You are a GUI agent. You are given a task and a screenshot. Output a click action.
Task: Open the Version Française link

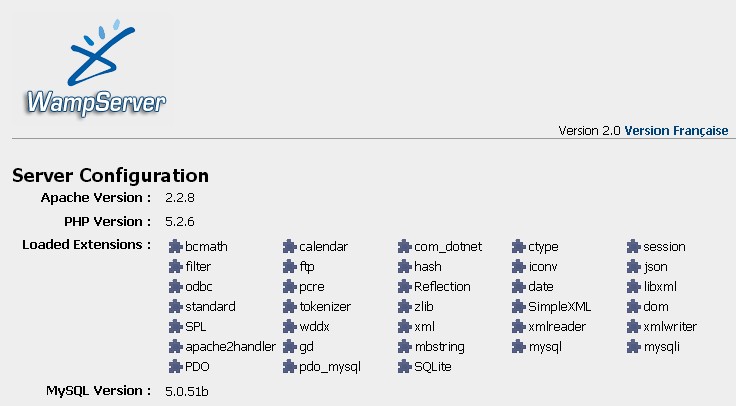tap(677, 130)
